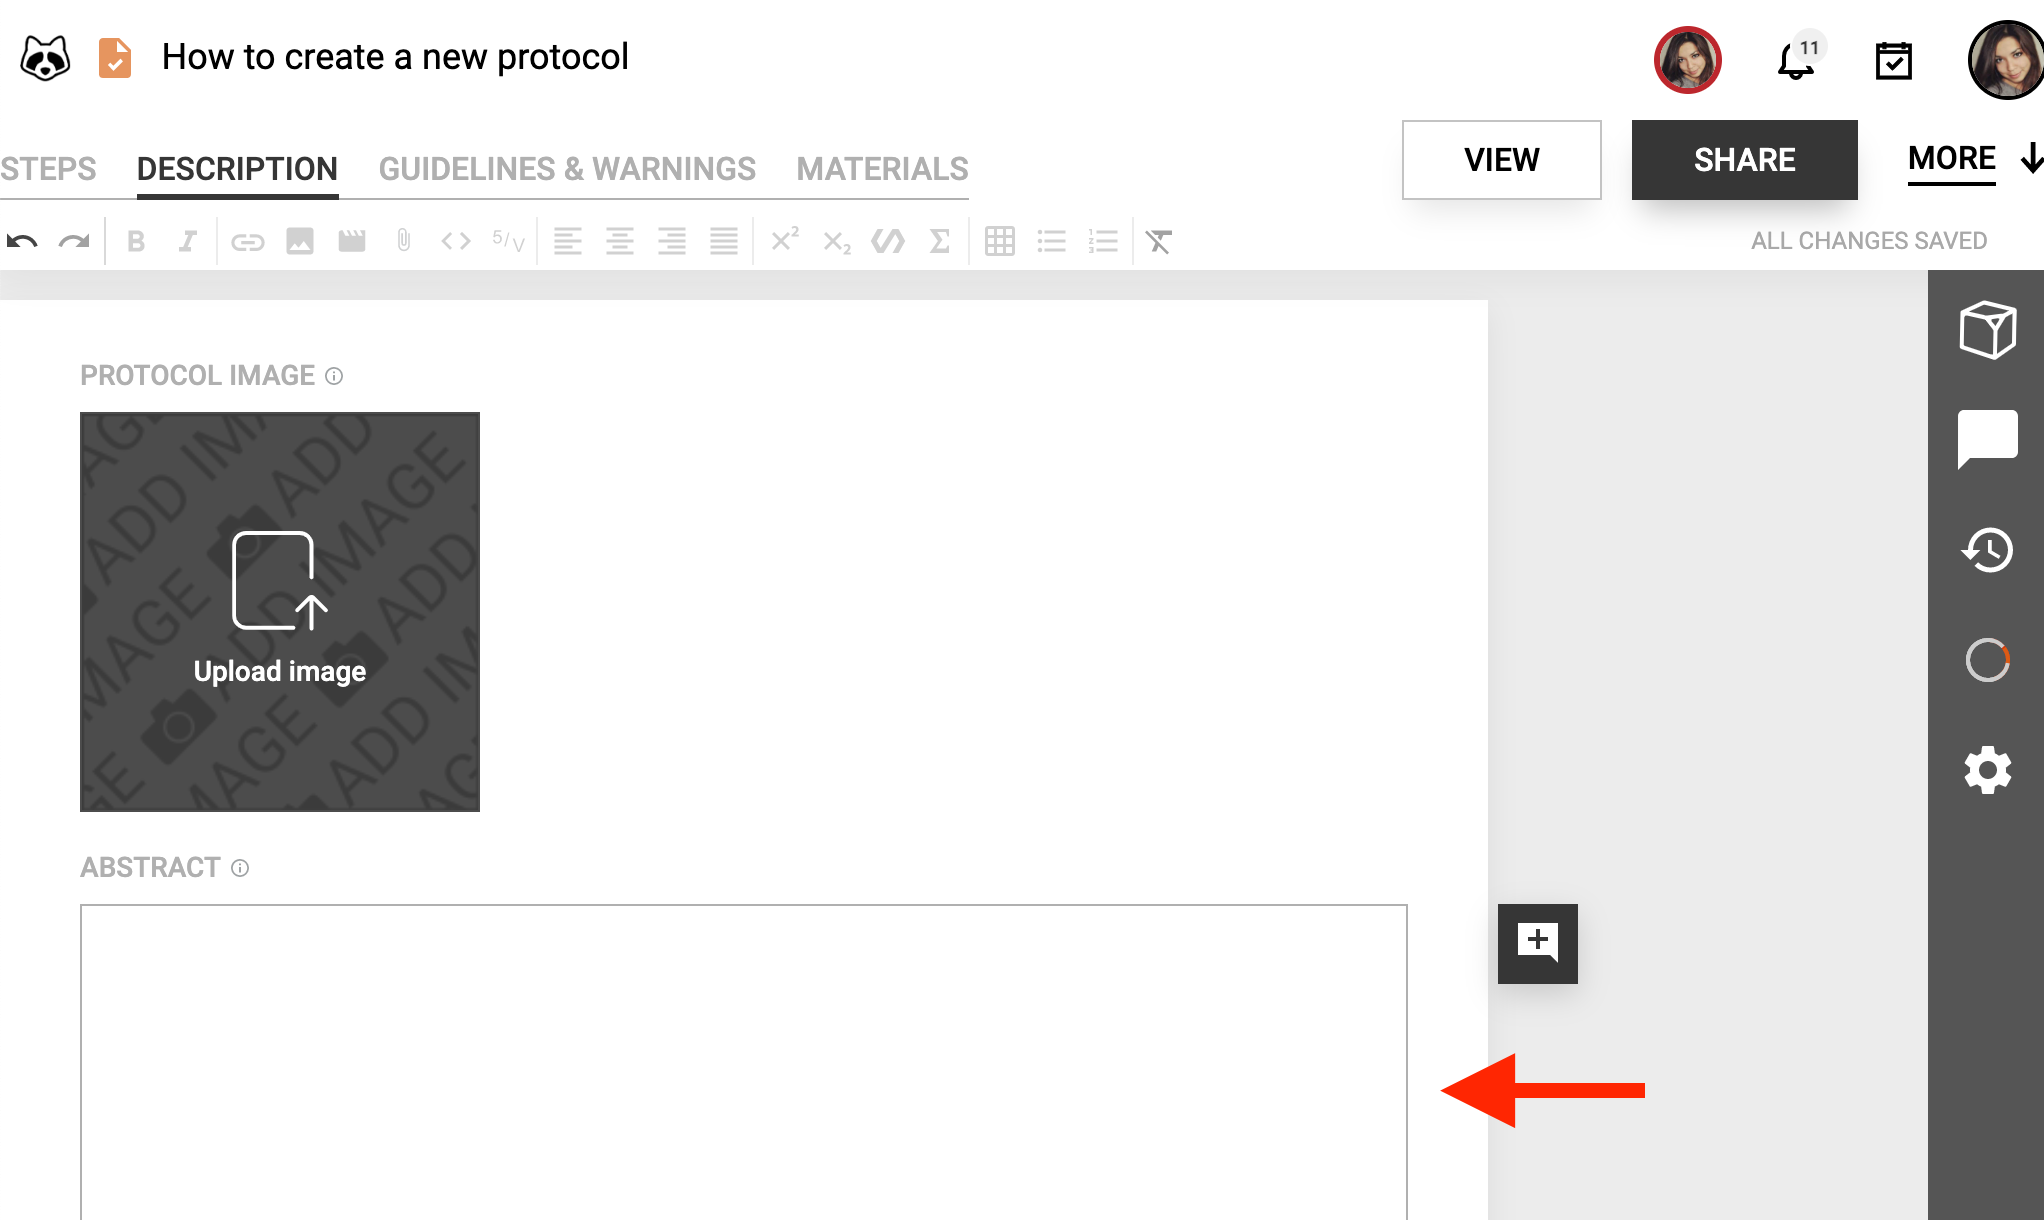Upload a protocol image

[279, 610]
